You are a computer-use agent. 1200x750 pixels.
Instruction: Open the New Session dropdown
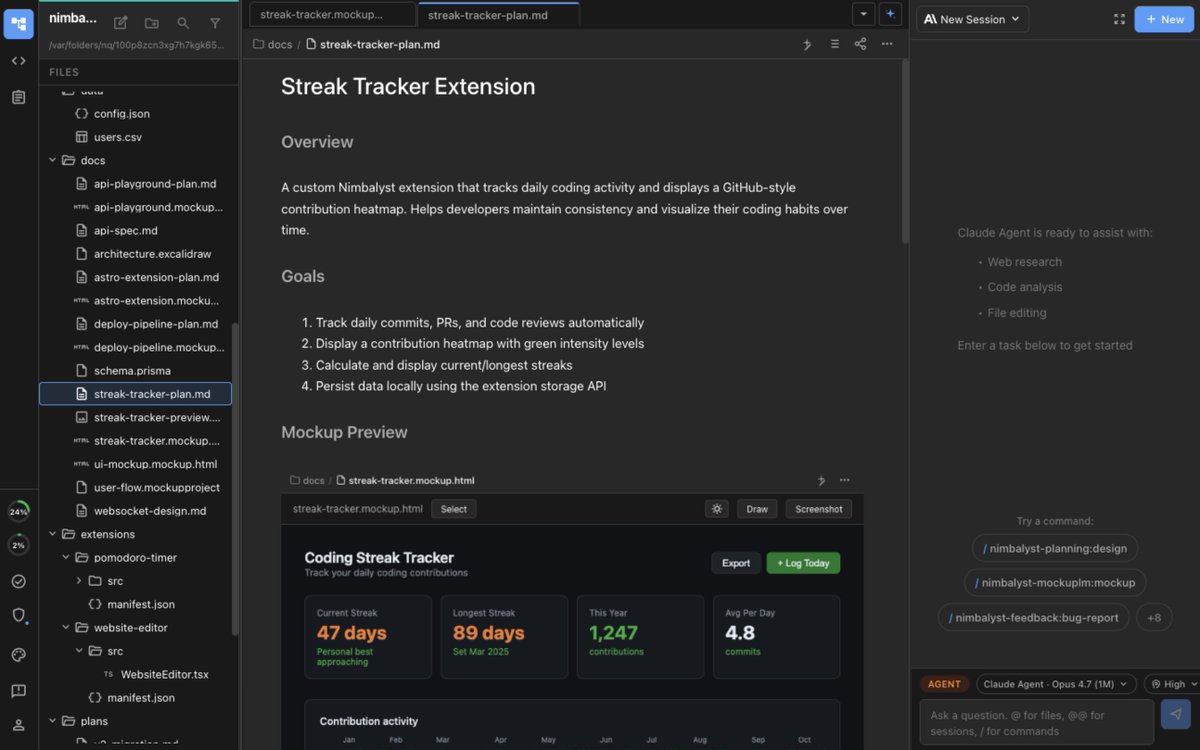point(972,19)
